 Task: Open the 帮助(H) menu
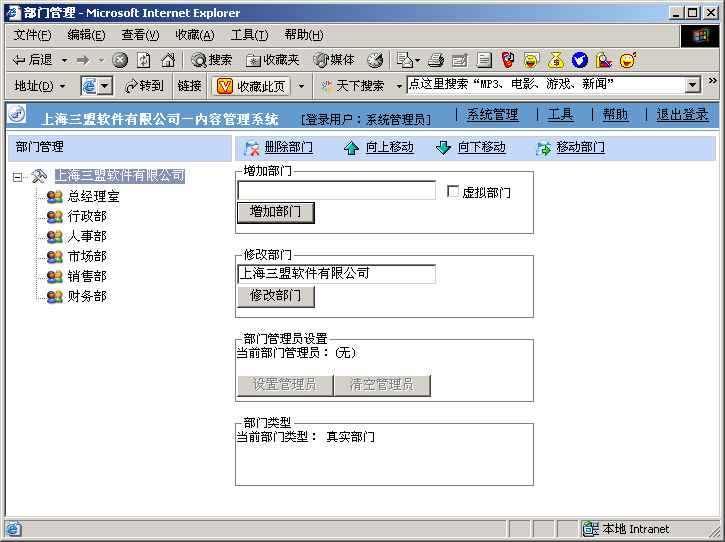304,35
